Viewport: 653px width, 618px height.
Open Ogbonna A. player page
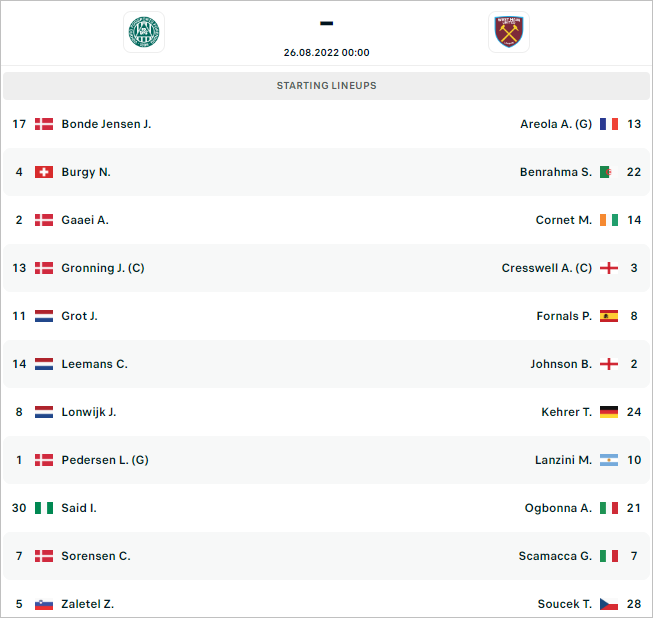(558, 508)
